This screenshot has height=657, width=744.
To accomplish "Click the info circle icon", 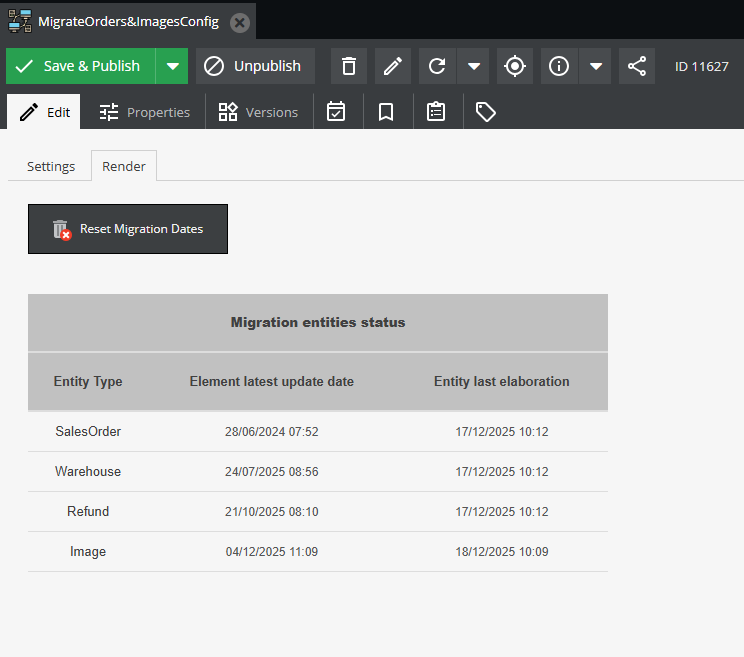I will pyautogui.click(x=559, y=66).
